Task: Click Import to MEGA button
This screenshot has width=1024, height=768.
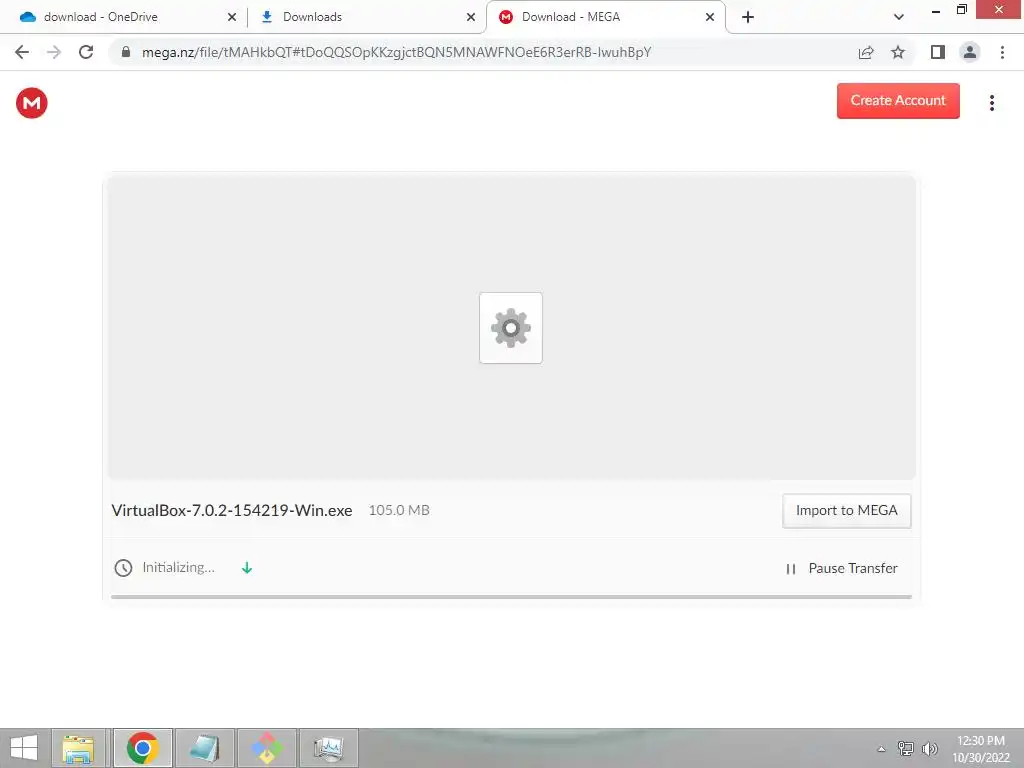Action: [846, 511]
